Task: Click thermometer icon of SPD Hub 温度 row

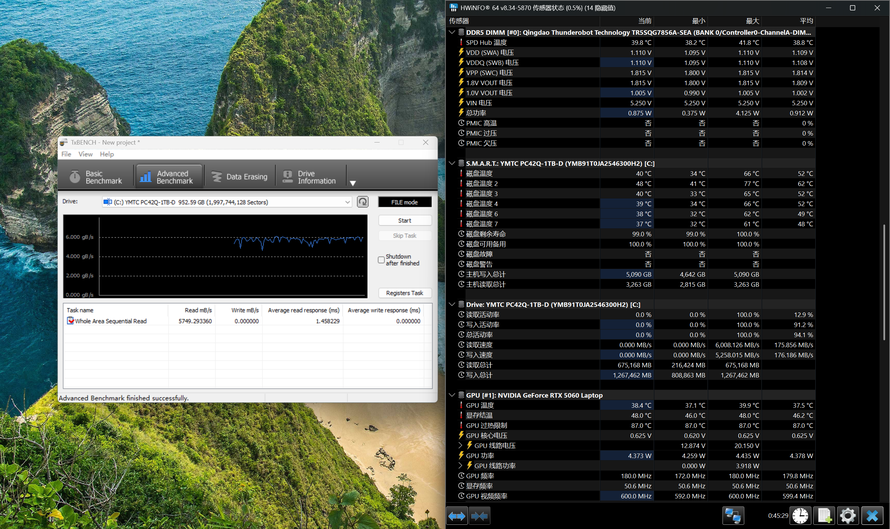Action: click(461, 43)
